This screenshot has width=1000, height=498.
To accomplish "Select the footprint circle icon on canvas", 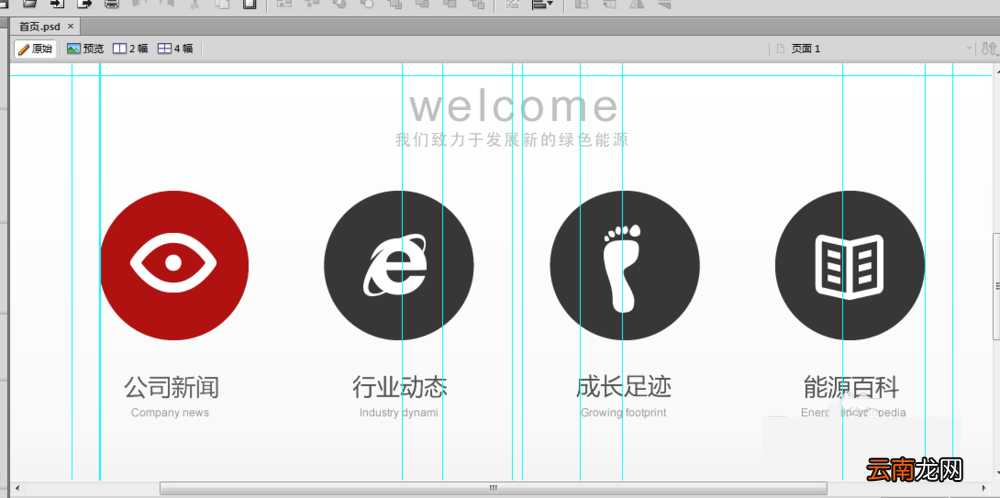I will click(x=624, y=265).
